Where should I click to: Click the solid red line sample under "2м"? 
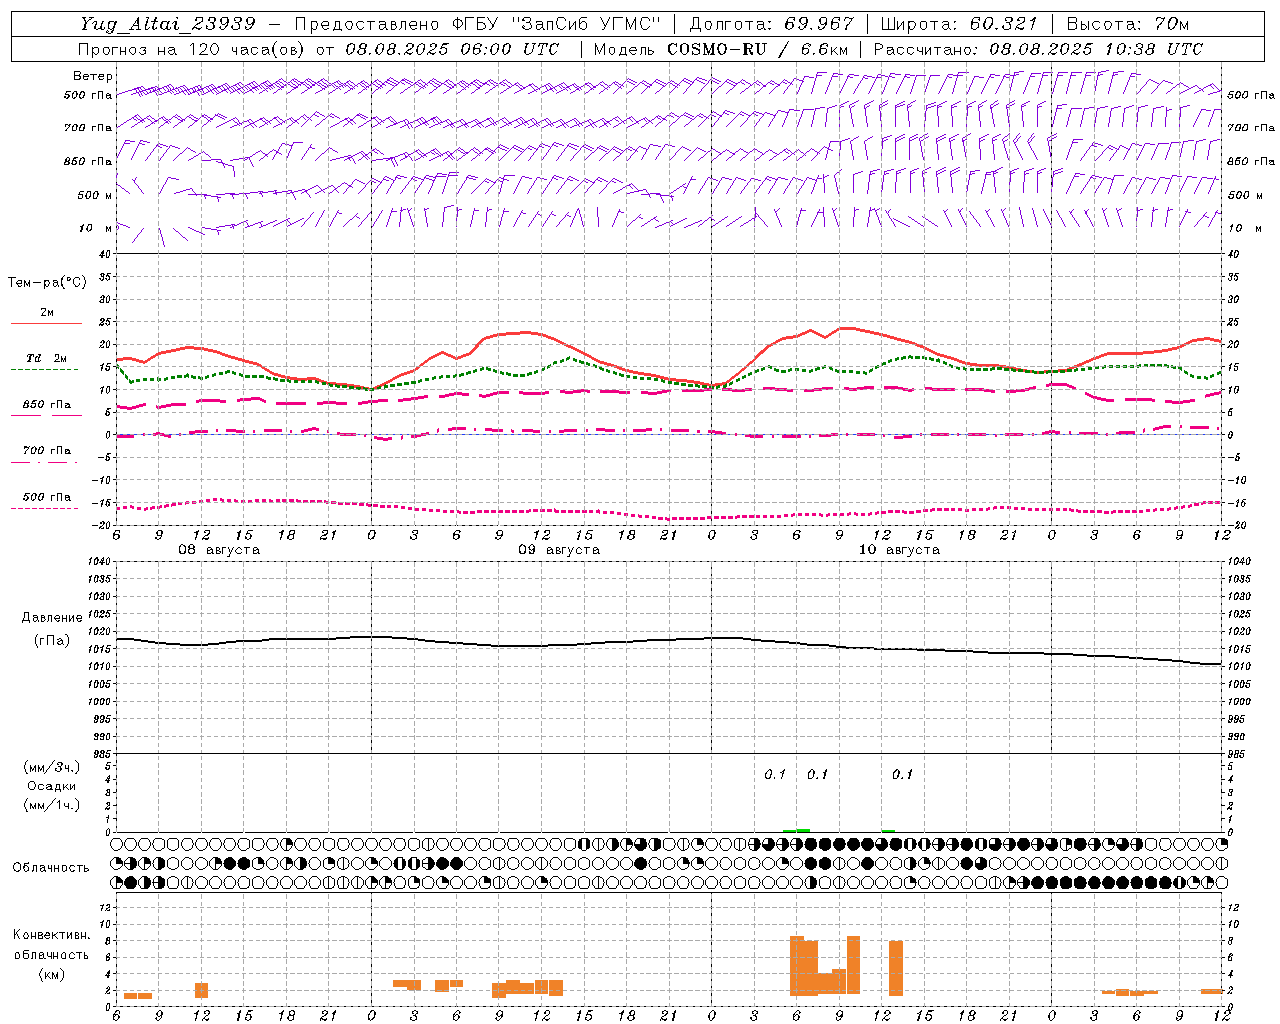[46, 324]
